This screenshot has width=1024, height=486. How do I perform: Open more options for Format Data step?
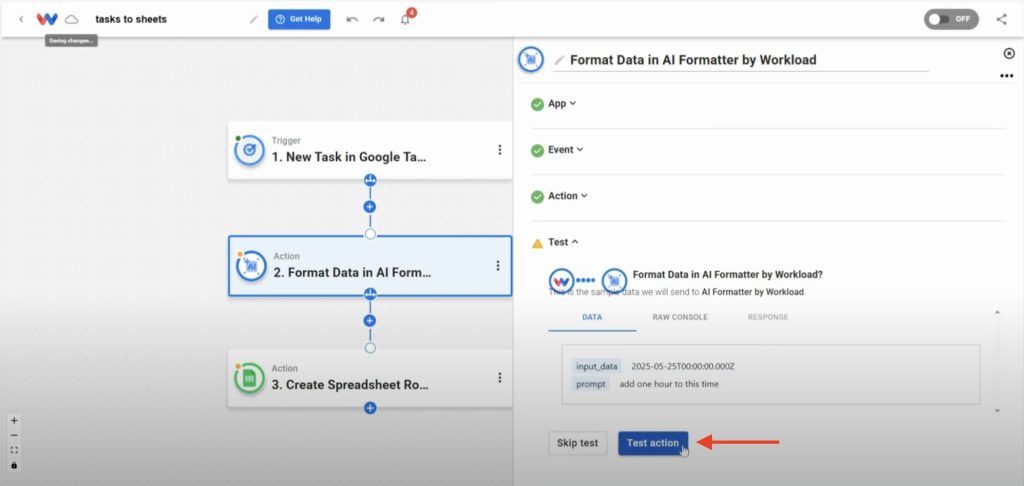coord(498,265)
